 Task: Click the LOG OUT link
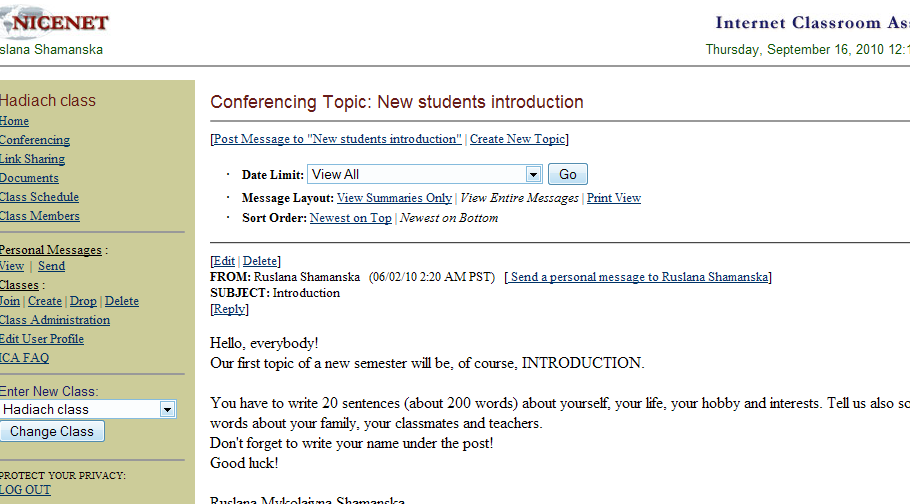pyautogui.click(x=25, y=490)
